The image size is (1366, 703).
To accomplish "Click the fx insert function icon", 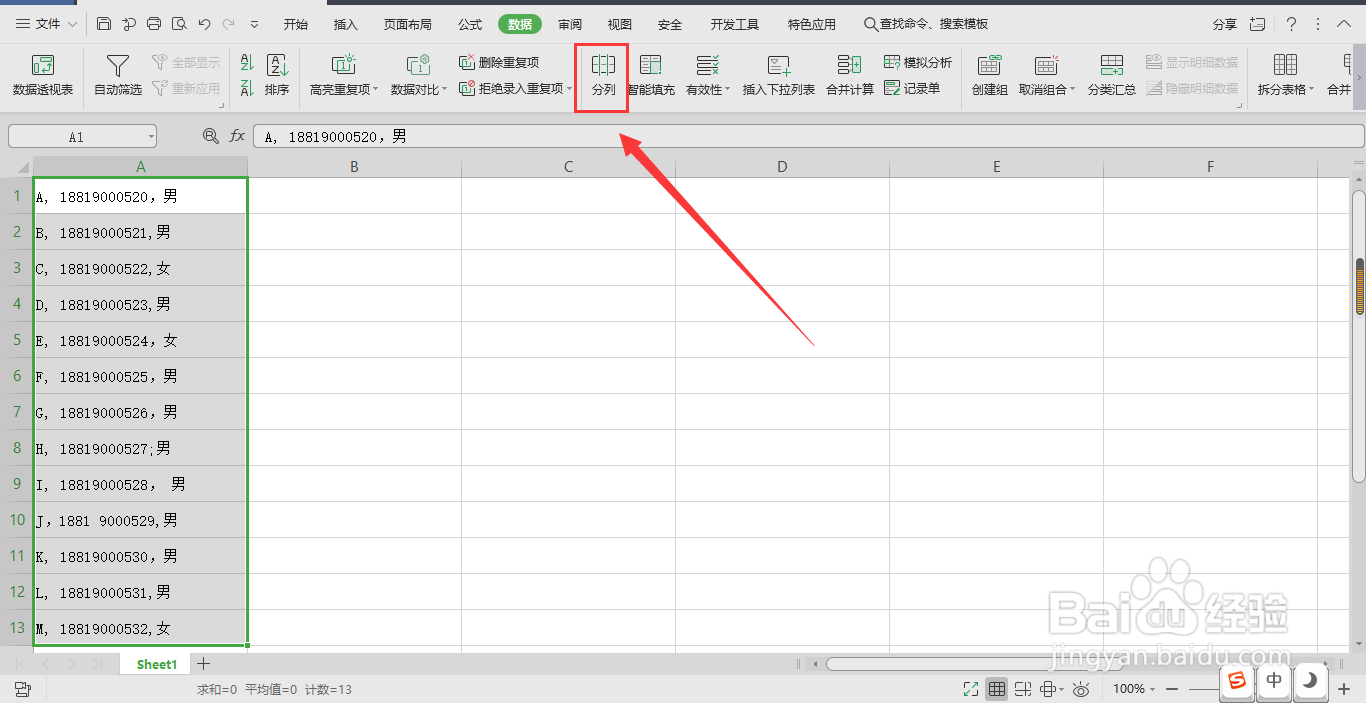I will (x=237, y=136).
